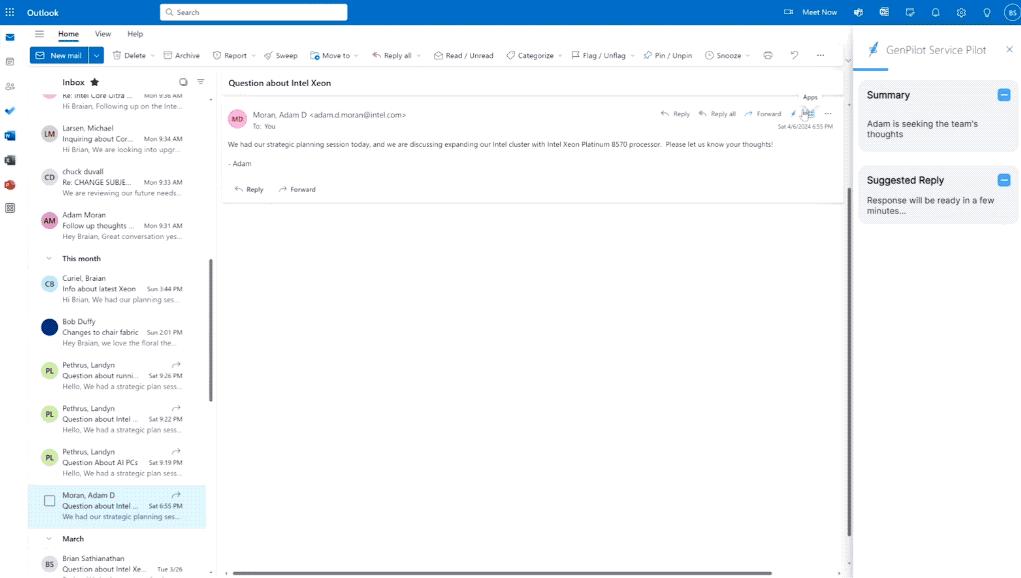The height and width of the screenshot is (578, 1021).
Task: Open the Report dropdown arrow
Action: pos(253,56)
